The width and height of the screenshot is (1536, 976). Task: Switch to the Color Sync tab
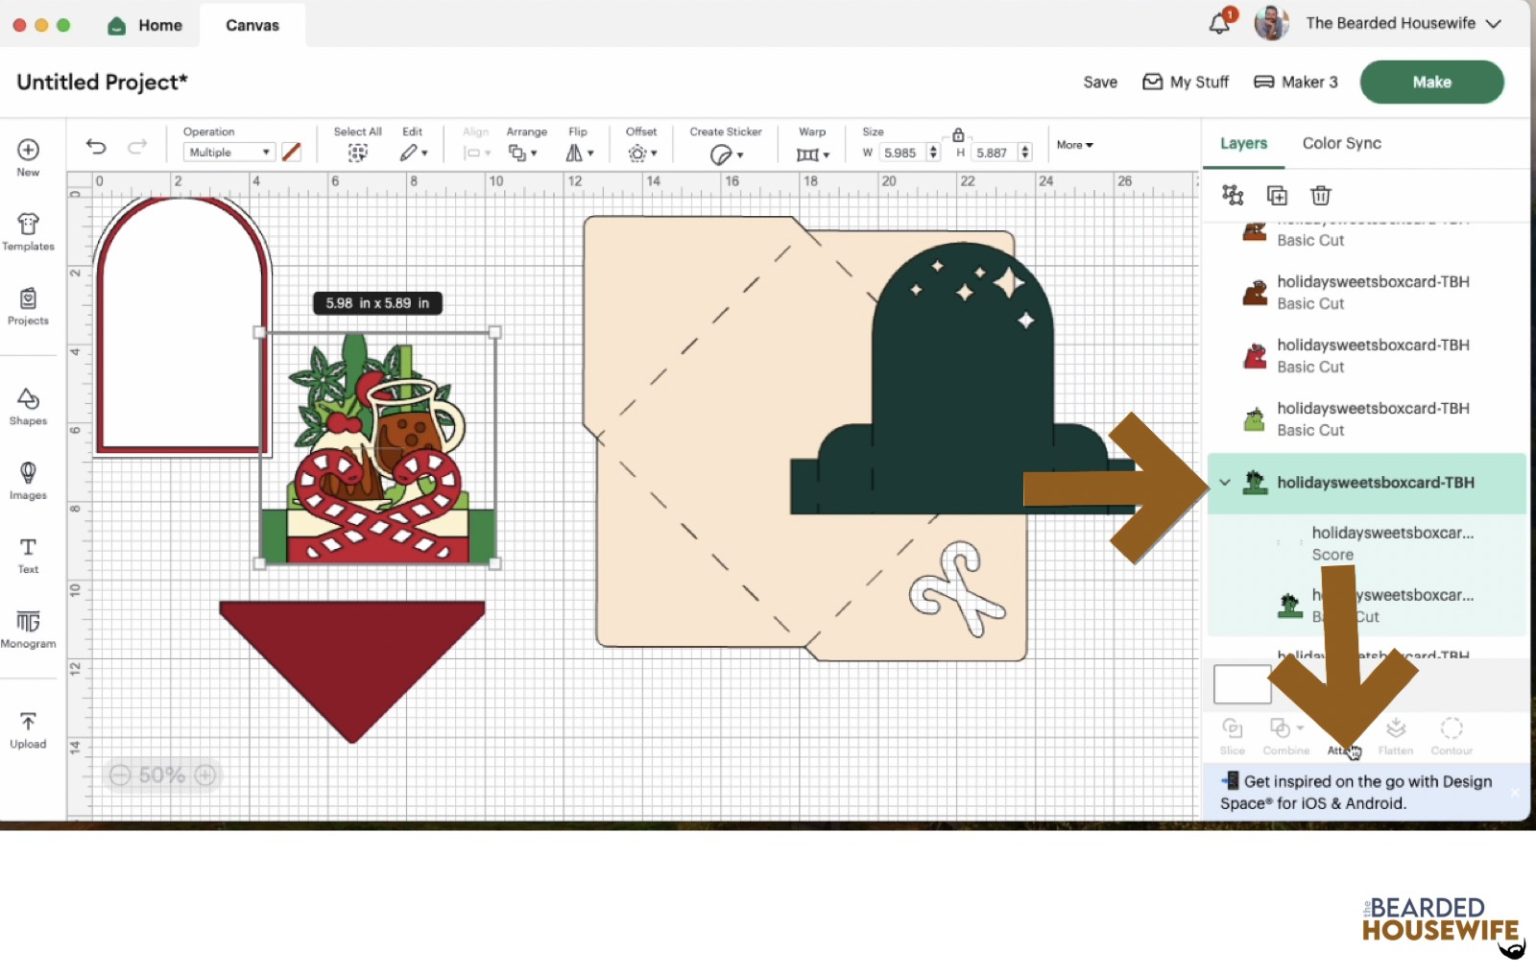[x=1341, y=143]
